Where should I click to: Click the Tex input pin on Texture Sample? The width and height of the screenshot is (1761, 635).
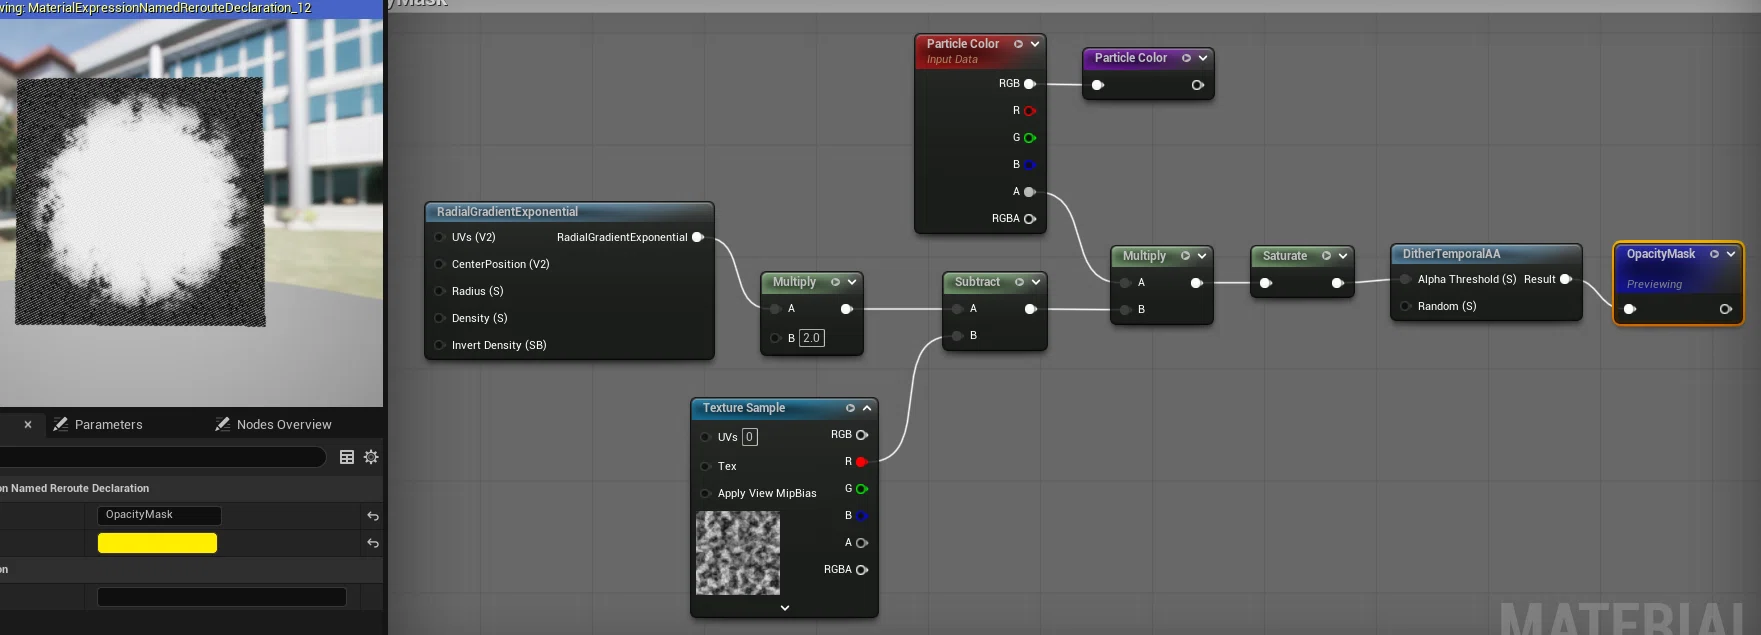705,466
